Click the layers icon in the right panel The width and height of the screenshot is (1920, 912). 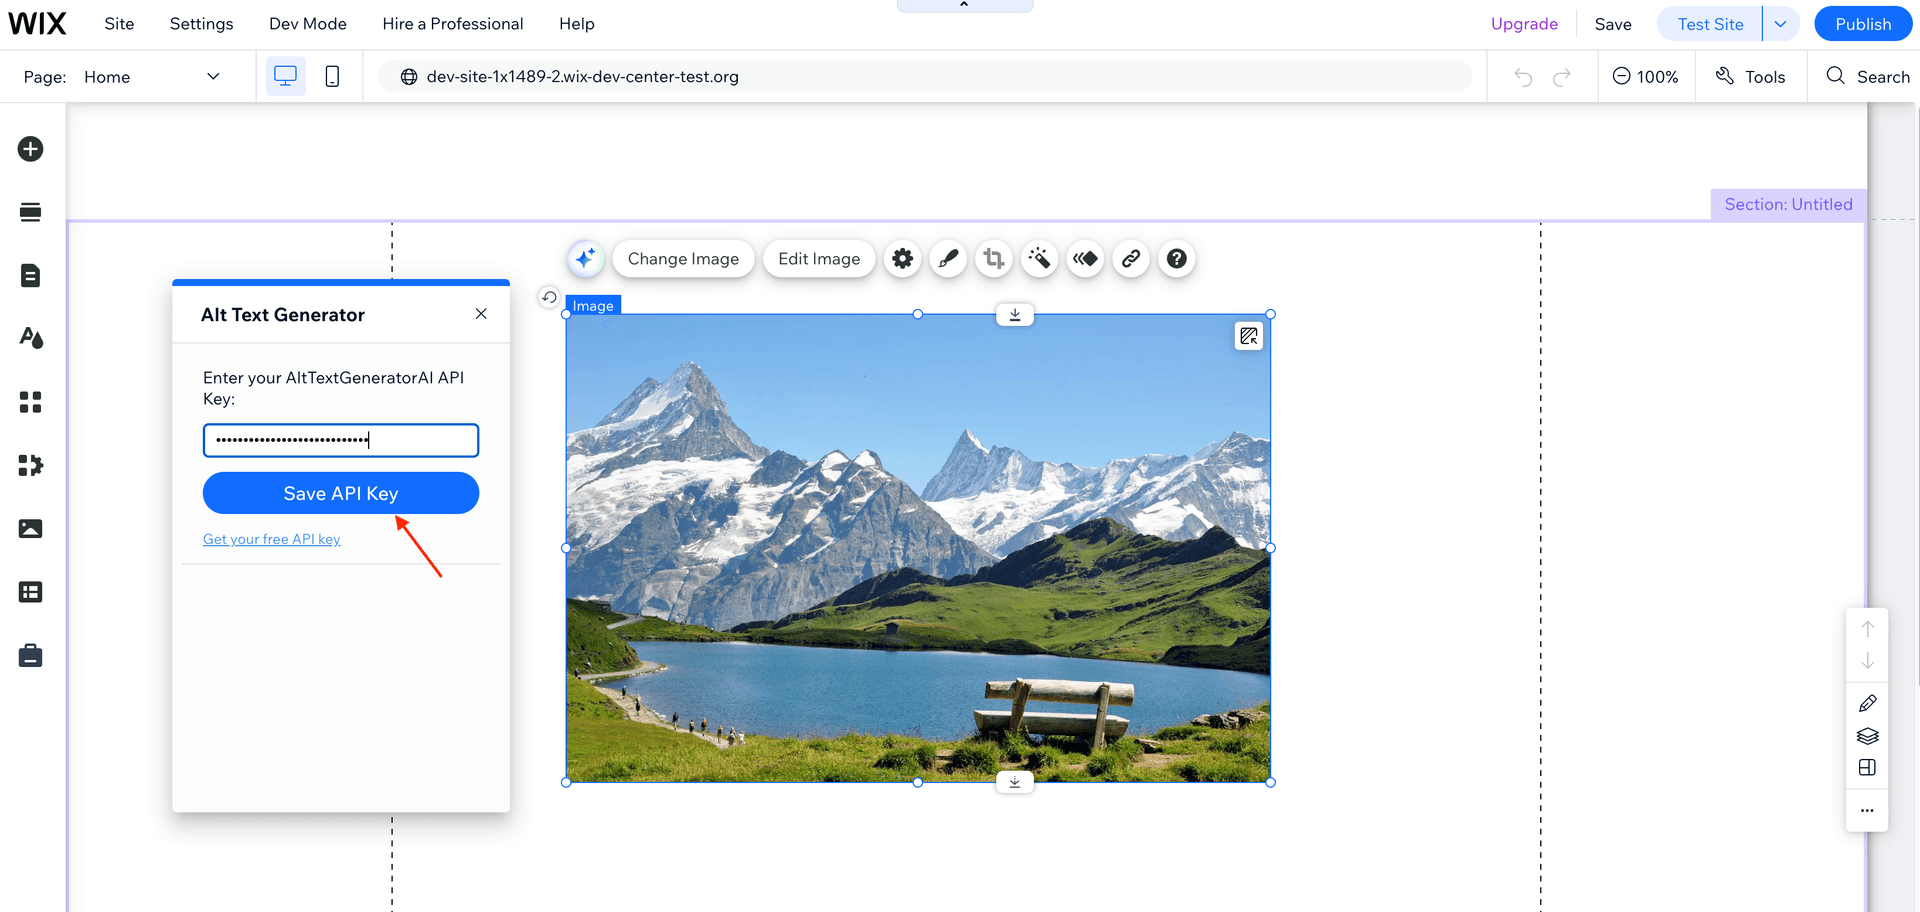point(1867,736)
